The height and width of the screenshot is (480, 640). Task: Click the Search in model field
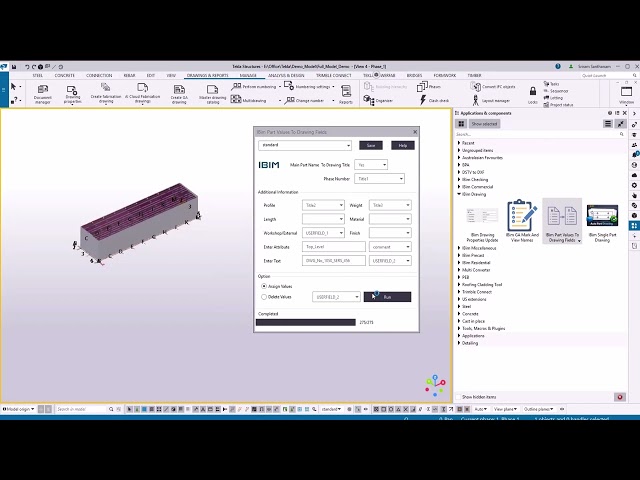click(x=82, y=409)
